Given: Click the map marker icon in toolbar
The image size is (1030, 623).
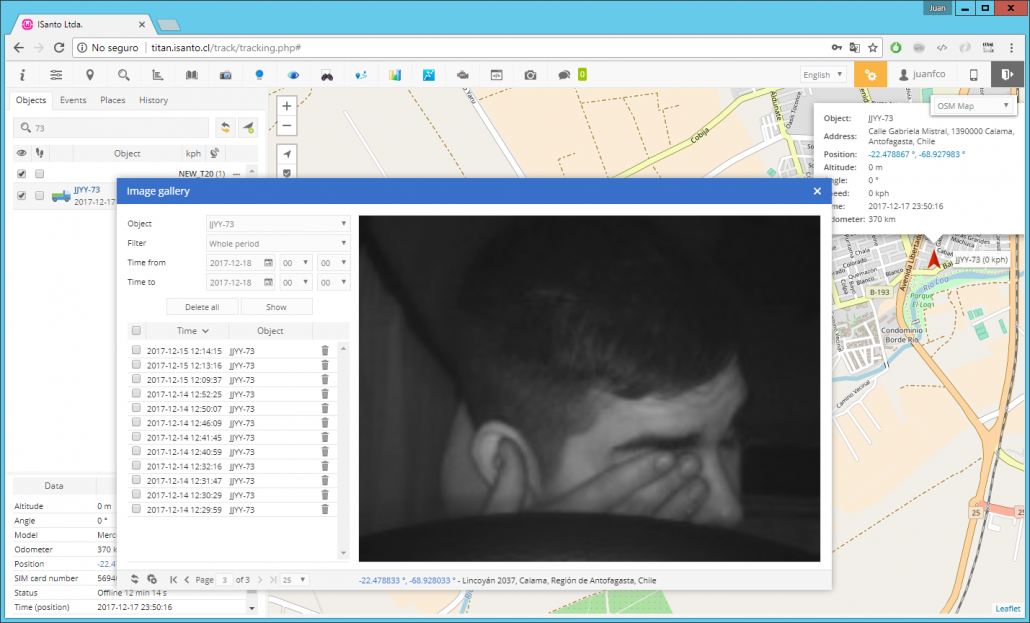Looking at the screenshot, I should point(90,75).
